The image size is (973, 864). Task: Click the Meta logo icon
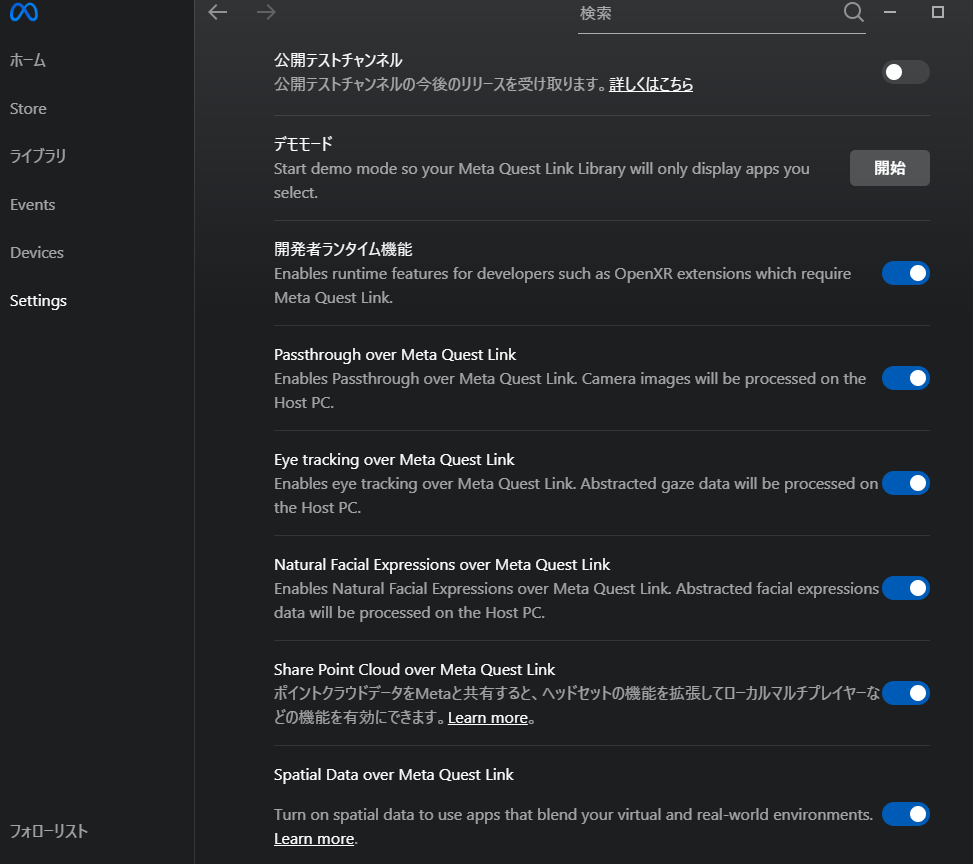[x=24, y=11]
